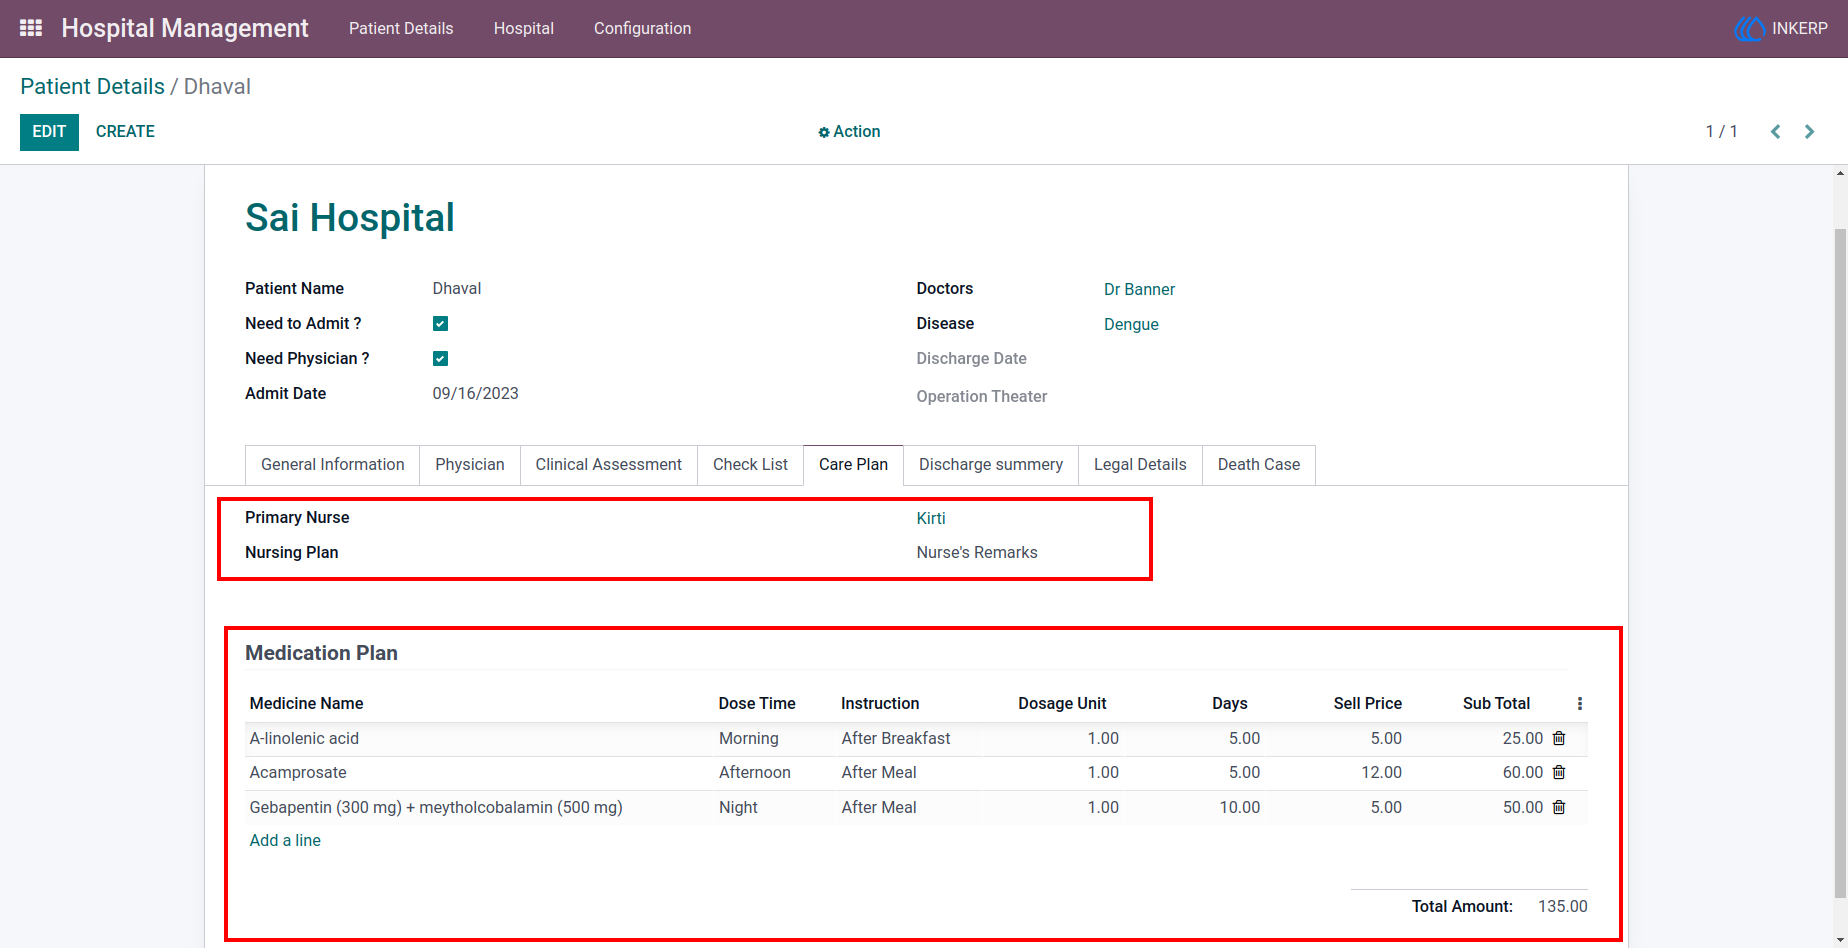Viewport: 1848px width, 948px height.
Task: Click the EDIT button
Action: pyautogui.click(x=49, y=132)
